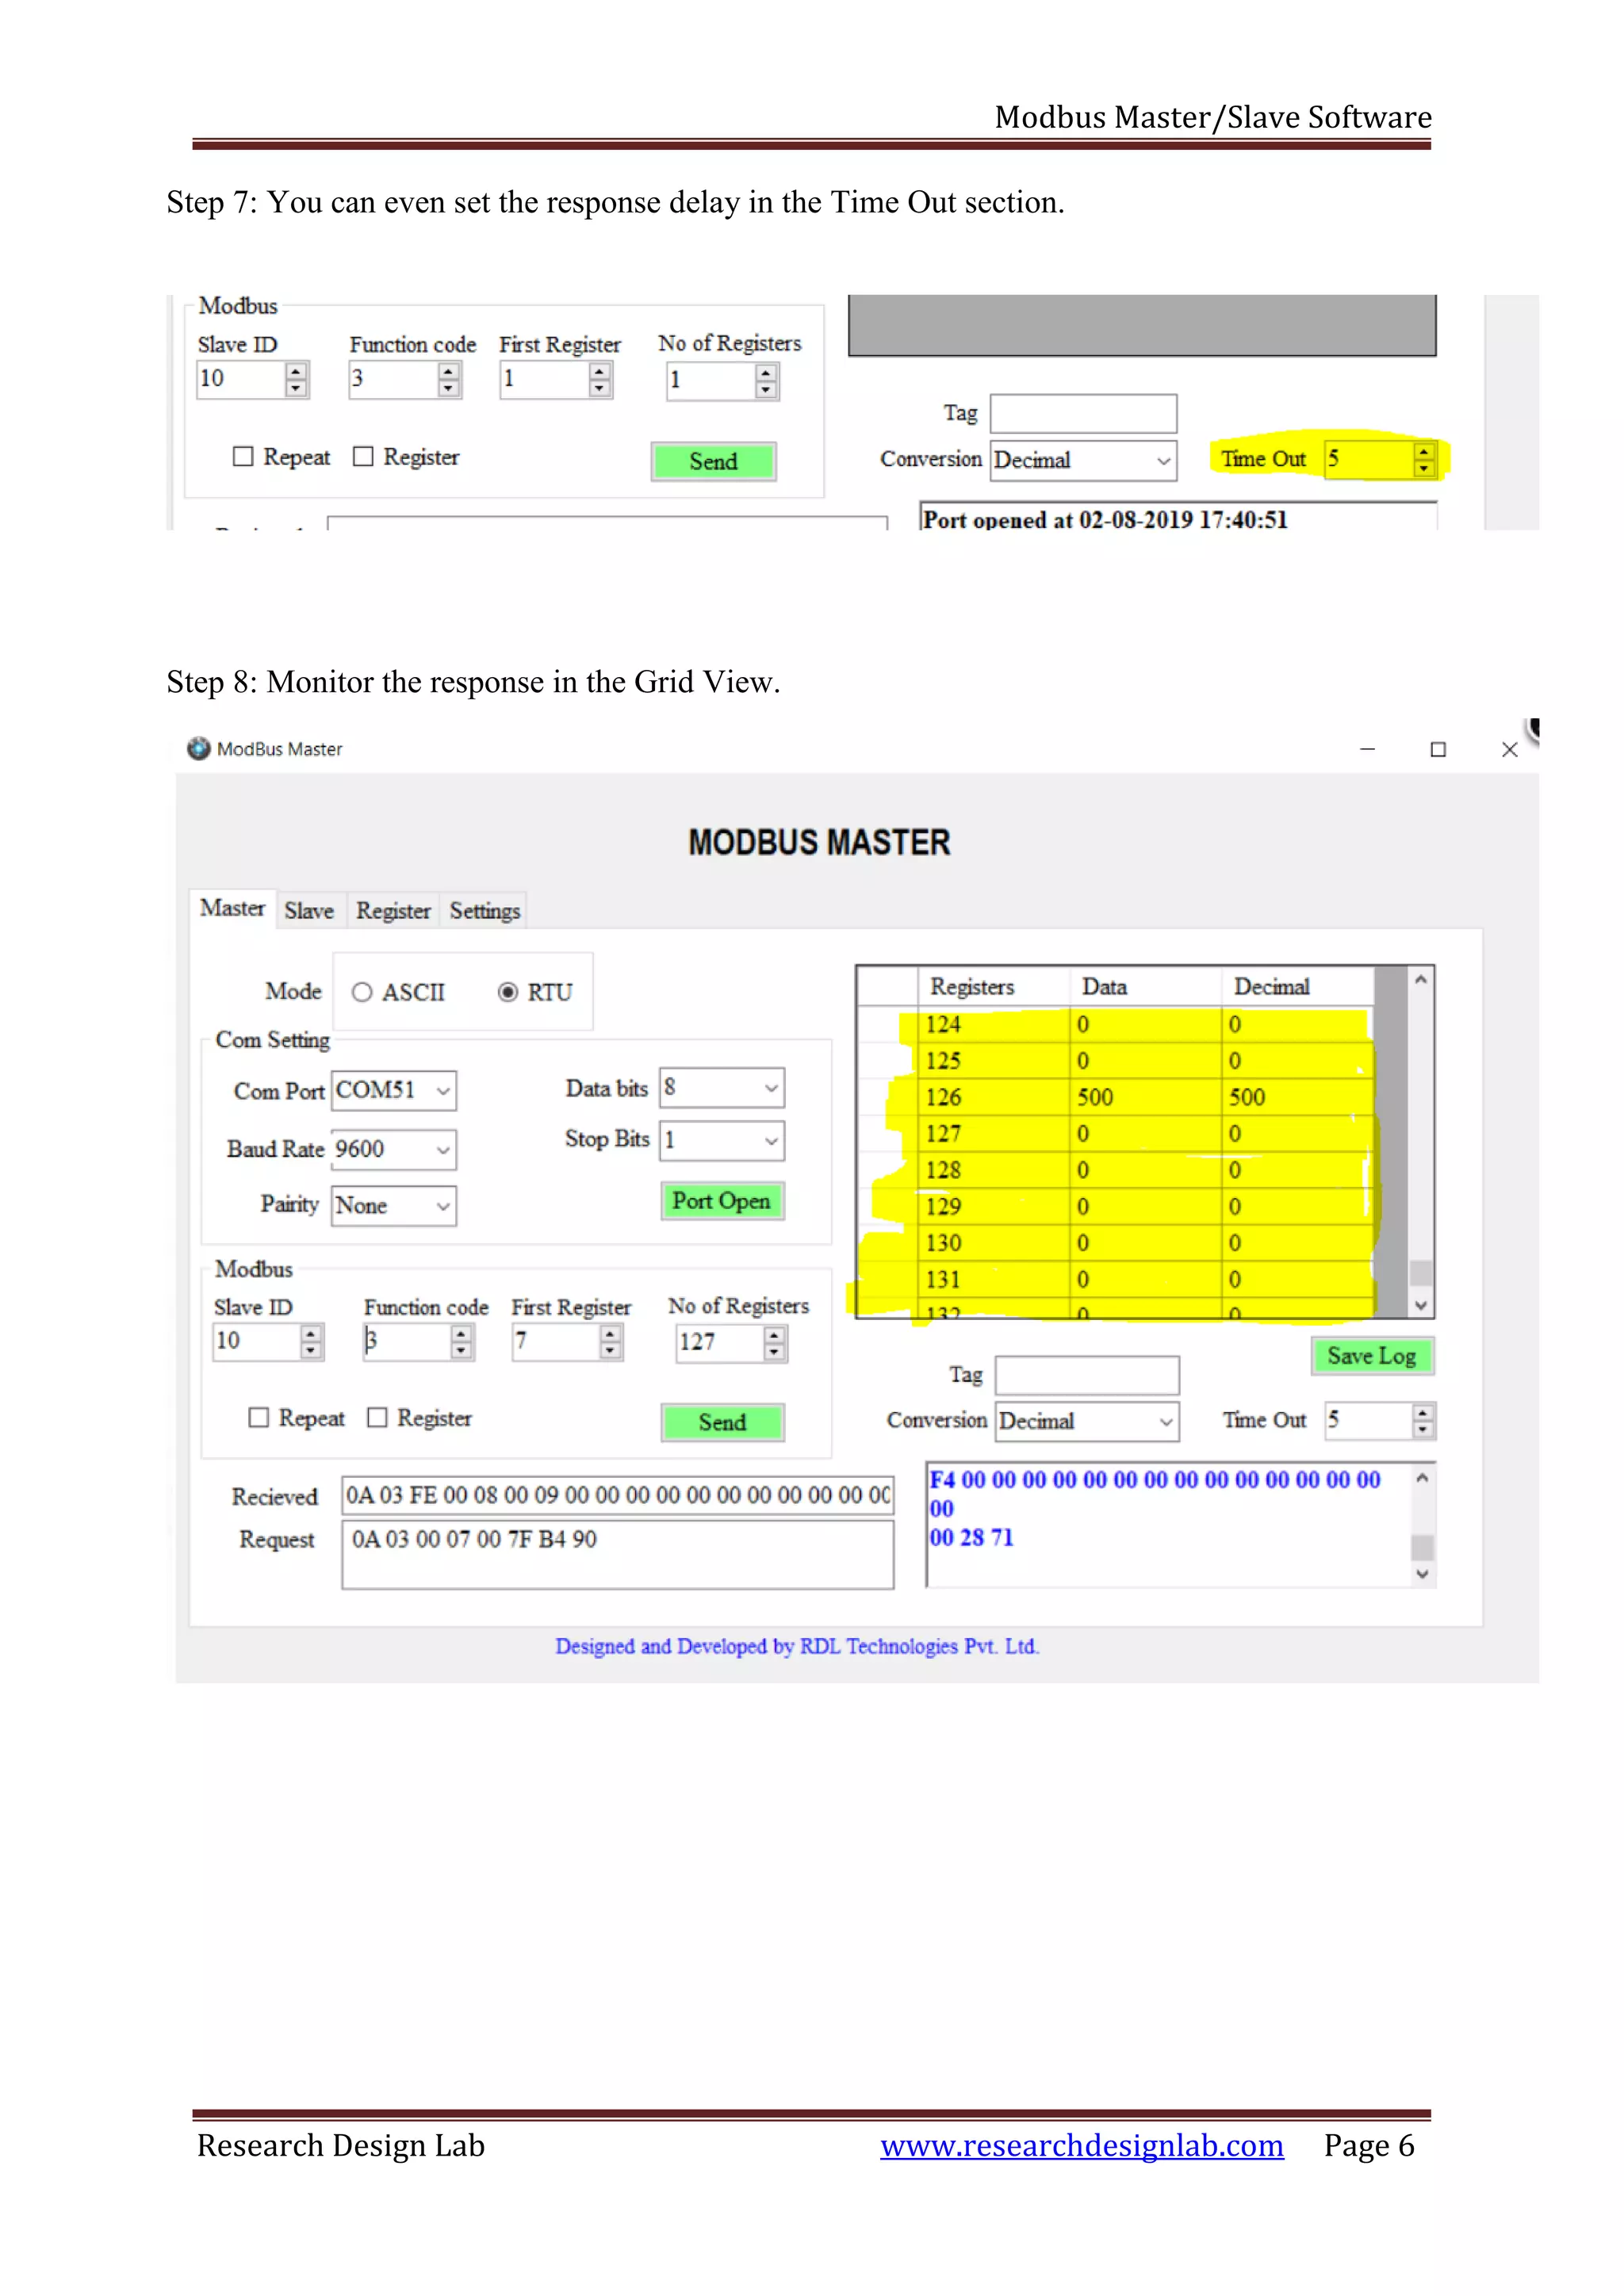The height and width of the screenshot is (2296, 1624).
Task: Click scroll up arrow of register grid
Action: (x=1421, y=980)
